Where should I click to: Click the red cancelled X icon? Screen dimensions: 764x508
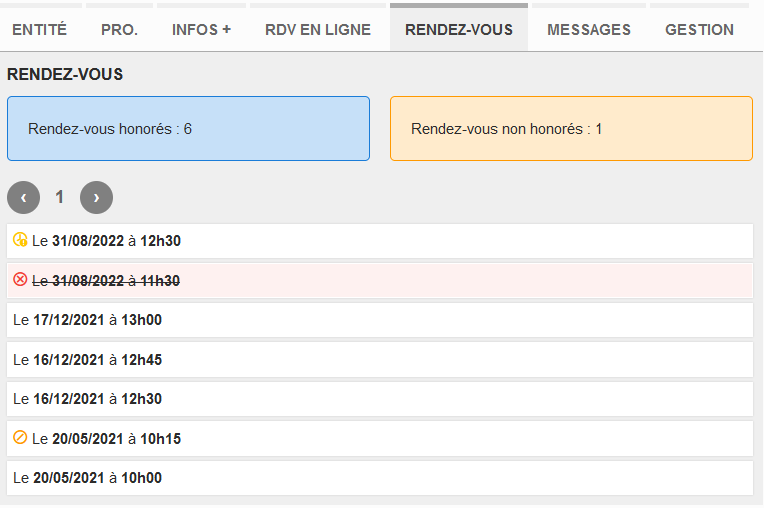(20, 280)
